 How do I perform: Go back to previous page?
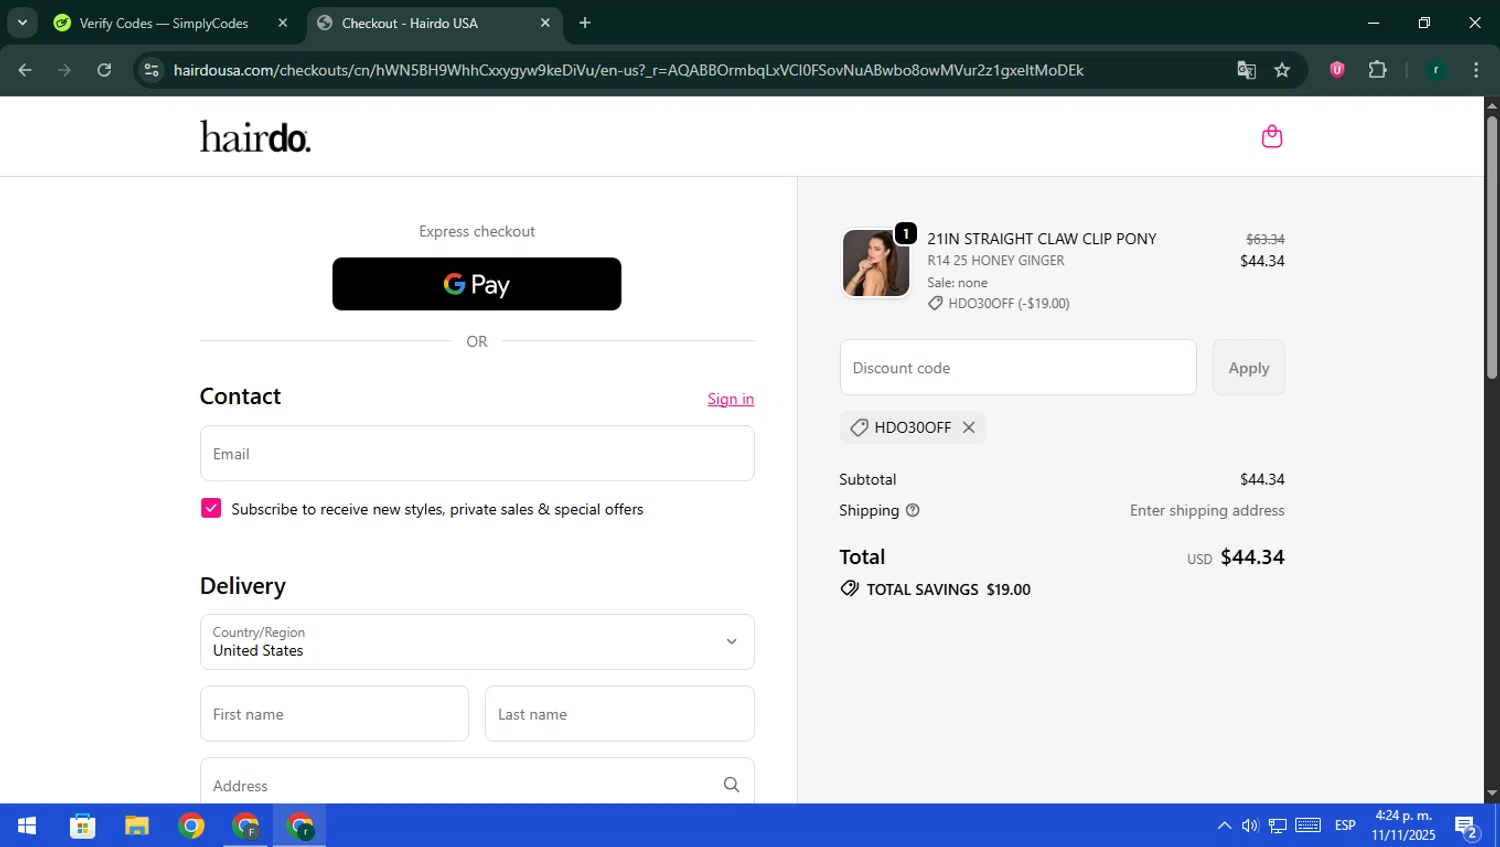pos(25,70)
